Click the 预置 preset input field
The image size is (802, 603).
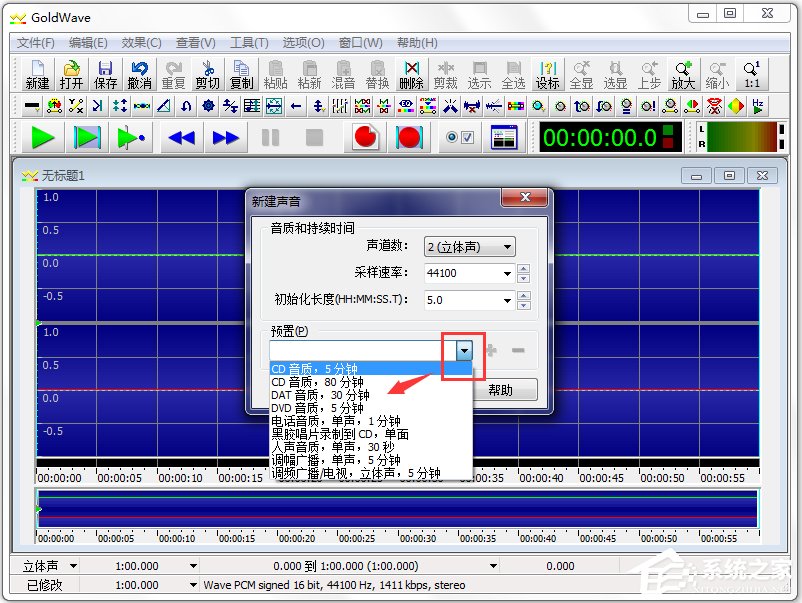tap(363, 351)
